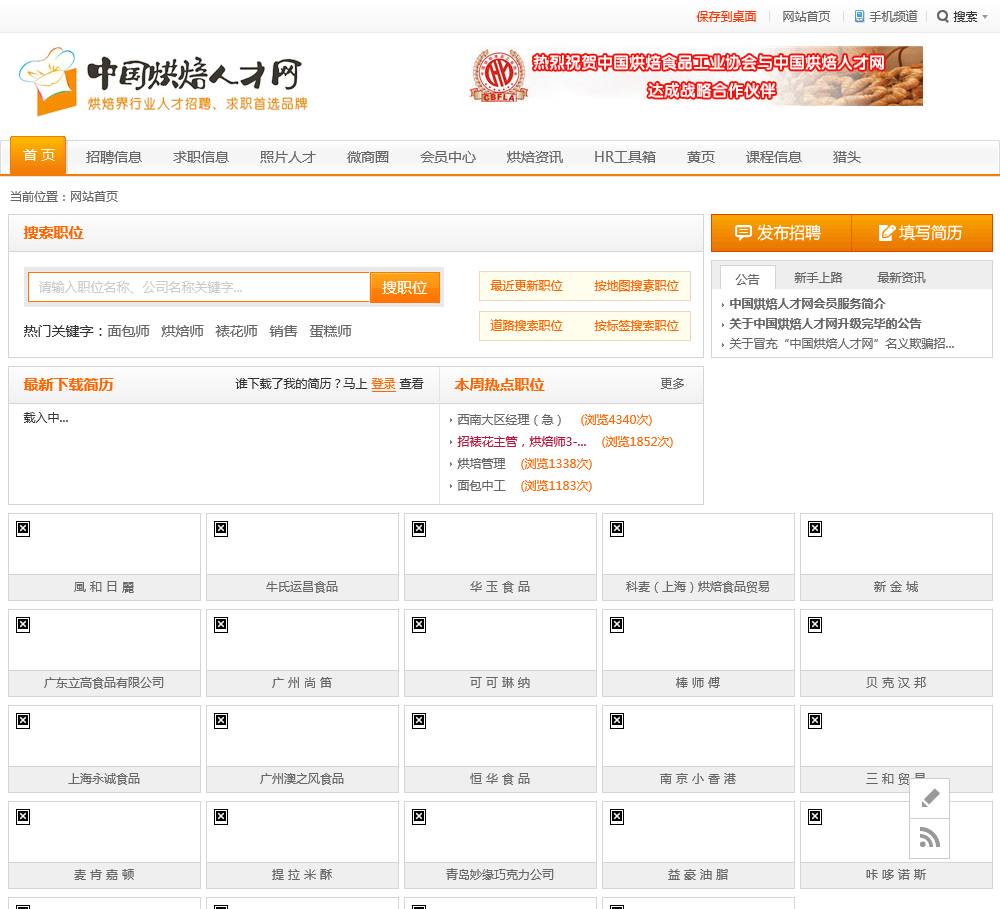
Task: Open company card 广州尚笛
Action: click(x=302, y=653)
